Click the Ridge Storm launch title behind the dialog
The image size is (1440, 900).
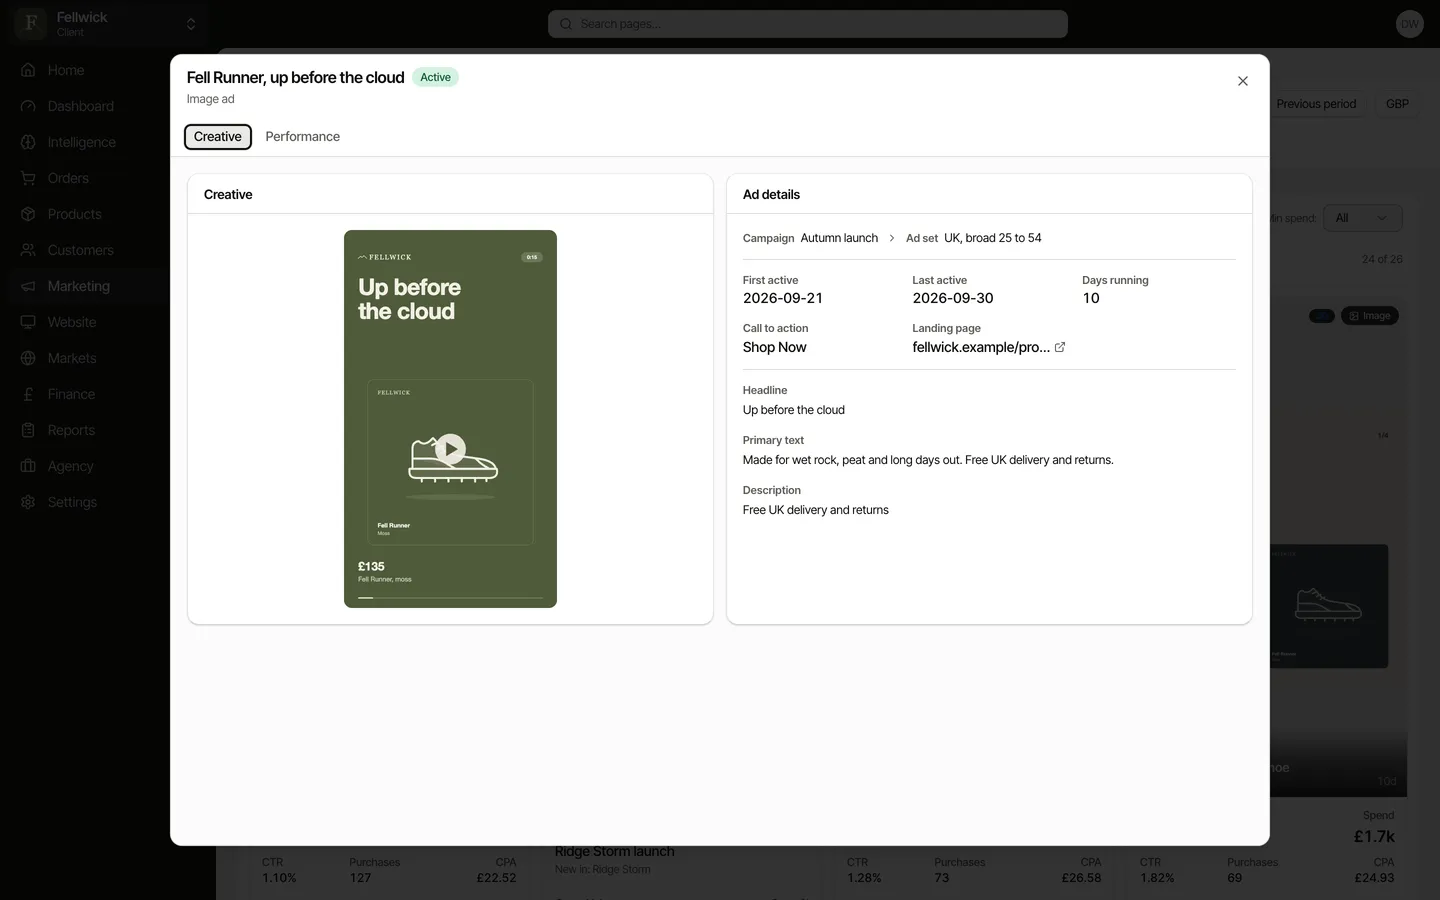coord(615,852)
